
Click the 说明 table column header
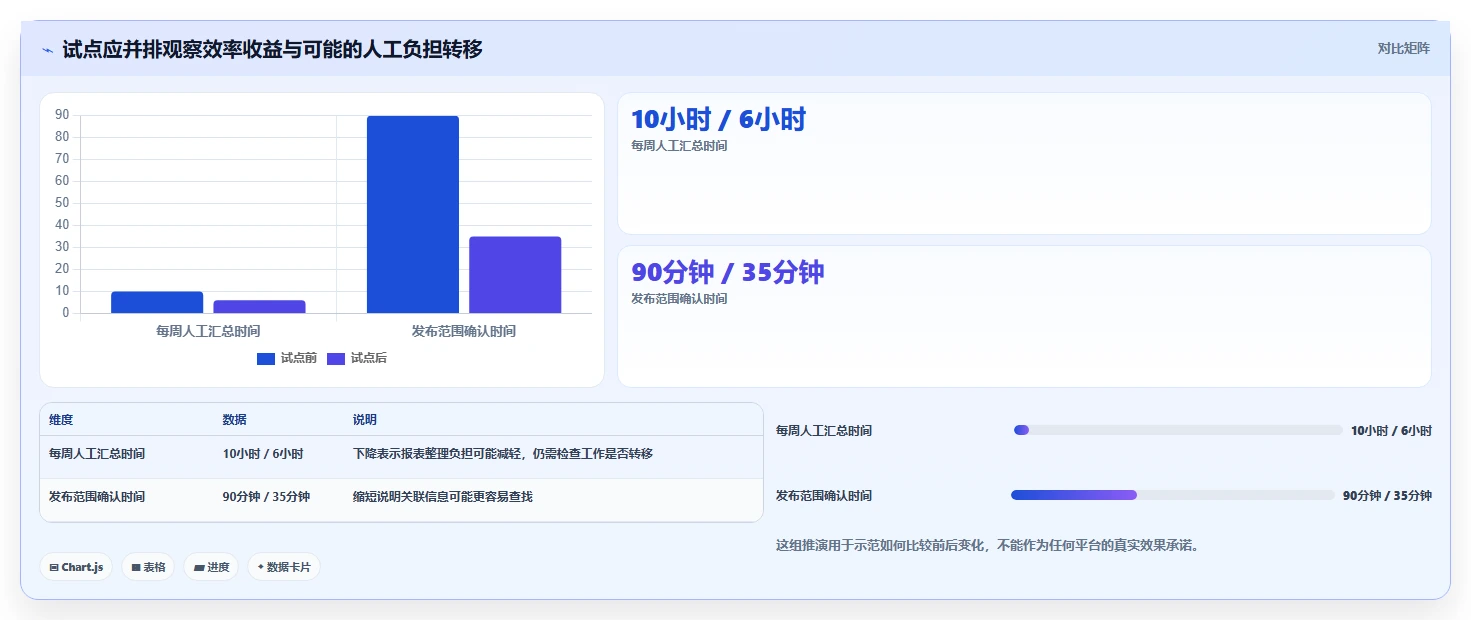tap(365, 420)
